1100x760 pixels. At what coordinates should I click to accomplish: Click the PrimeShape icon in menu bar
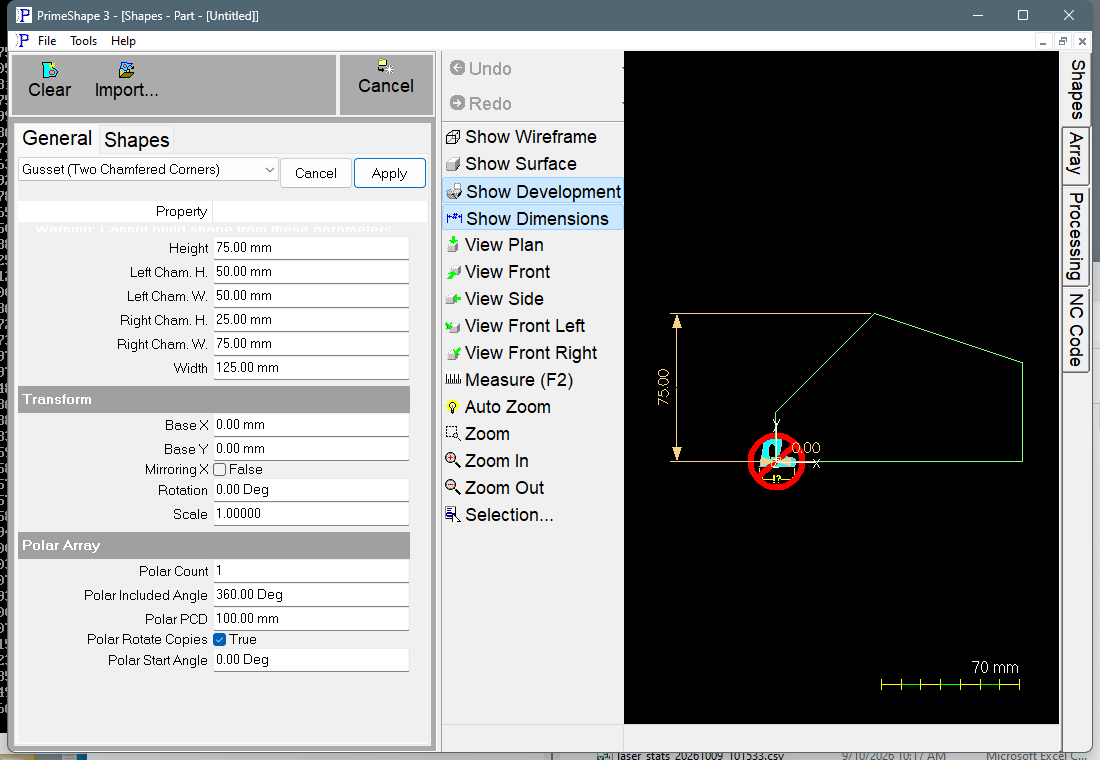coord(23,40)
